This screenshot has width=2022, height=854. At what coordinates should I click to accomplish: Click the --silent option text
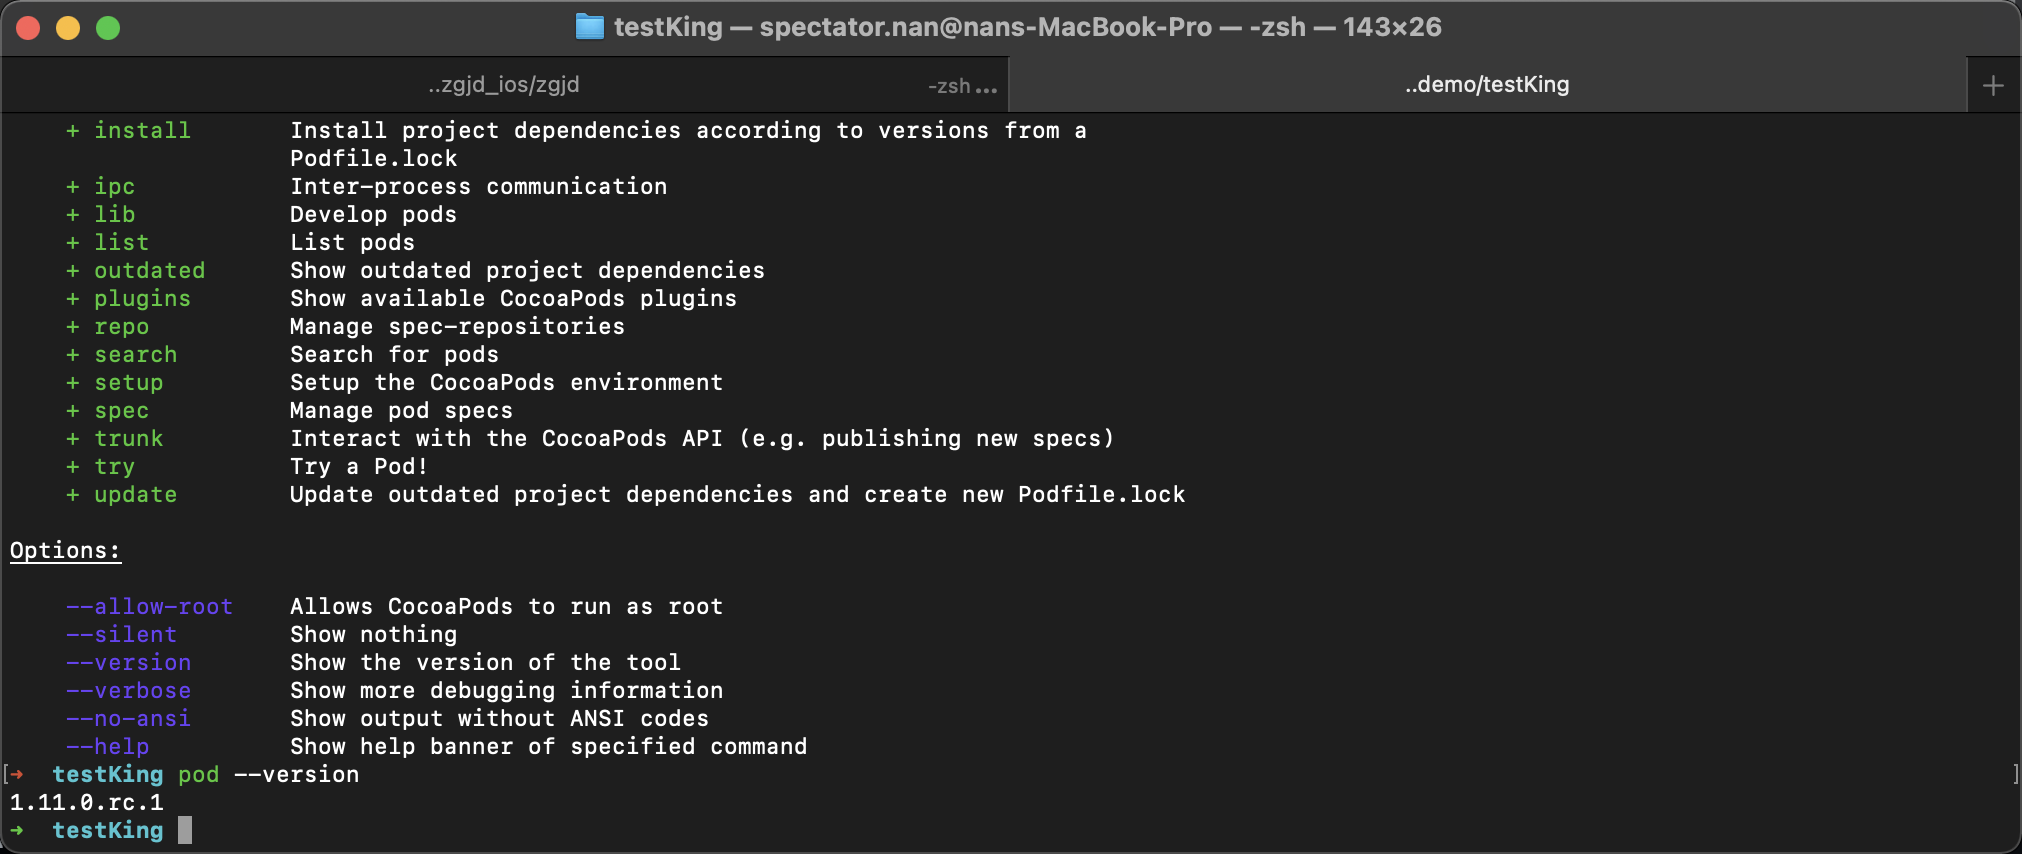(122, 634)
